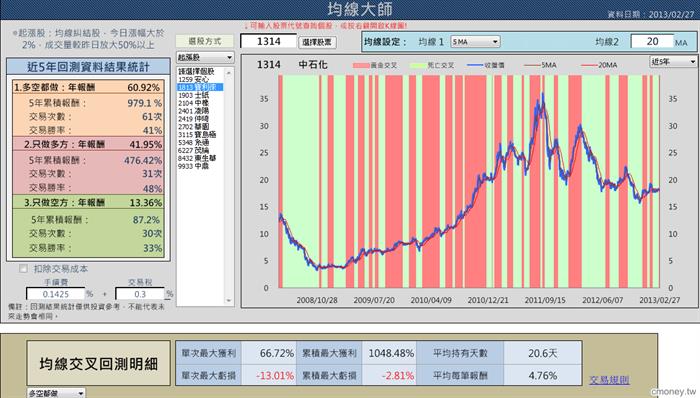The width and height of the screenshot is (700, 398).
Task: Expand the 5MA moving average dropdown
Action: [475, 41]
